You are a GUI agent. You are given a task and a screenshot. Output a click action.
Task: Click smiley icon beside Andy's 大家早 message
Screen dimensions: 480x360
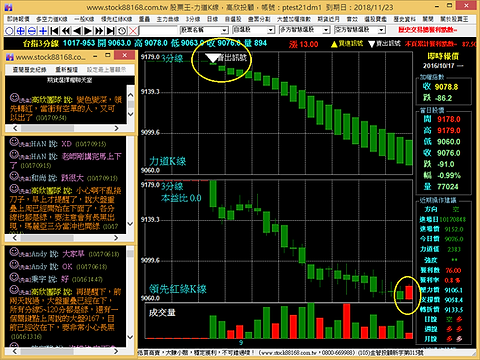(14, 252)
